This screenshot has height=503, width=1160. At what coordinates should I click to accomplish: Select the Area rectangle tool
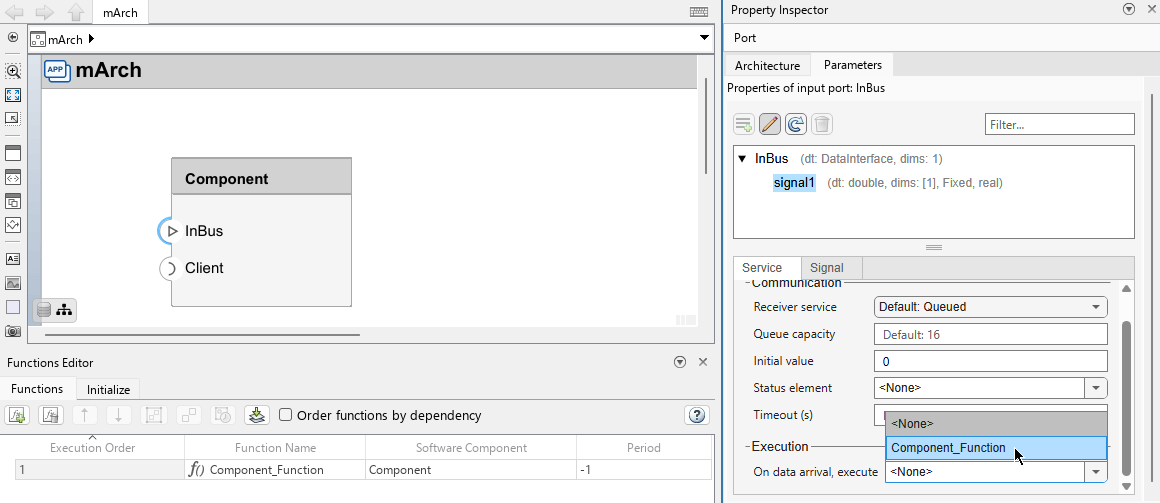tap(13, 307)
